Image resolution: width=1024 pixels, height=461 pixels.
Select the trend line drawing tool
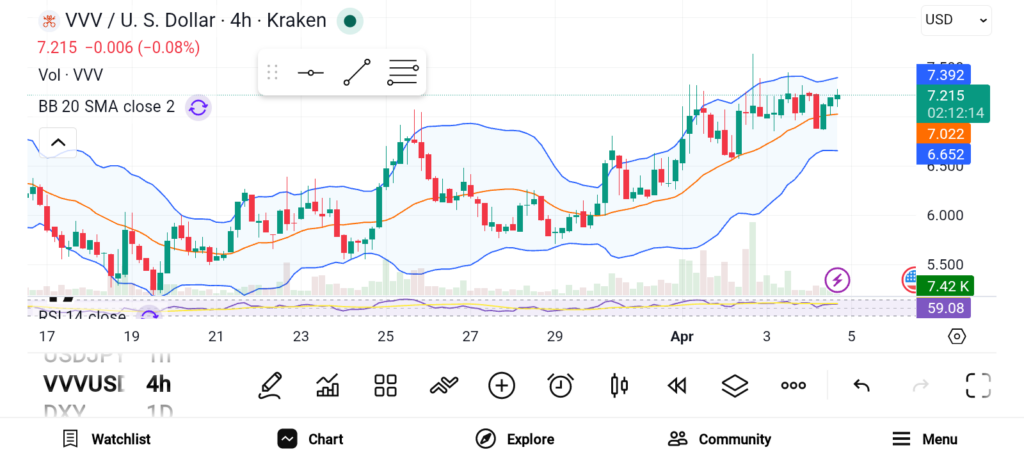coord(356,73)
